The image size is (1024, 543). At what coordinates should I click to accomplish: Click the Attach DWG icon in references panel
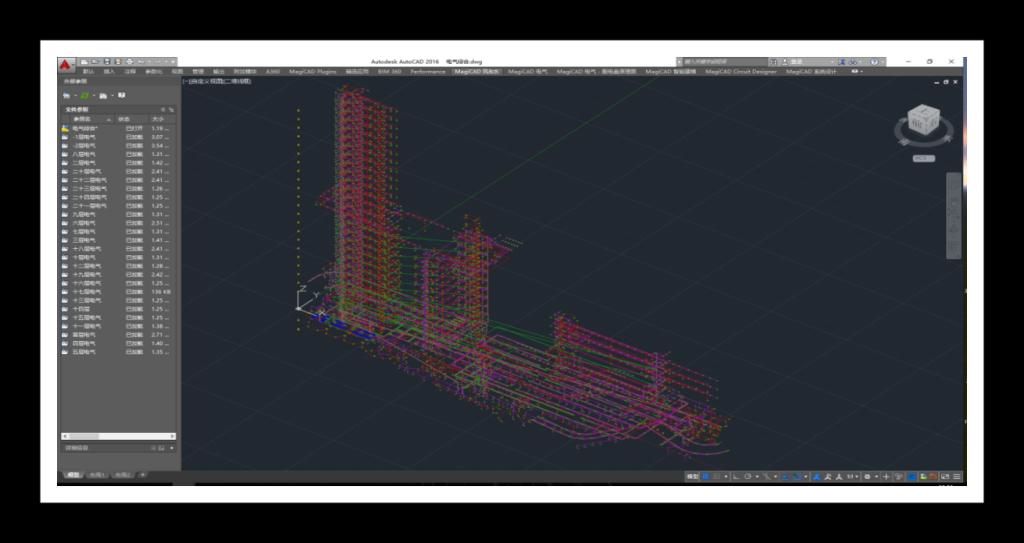tap(66, 95)
